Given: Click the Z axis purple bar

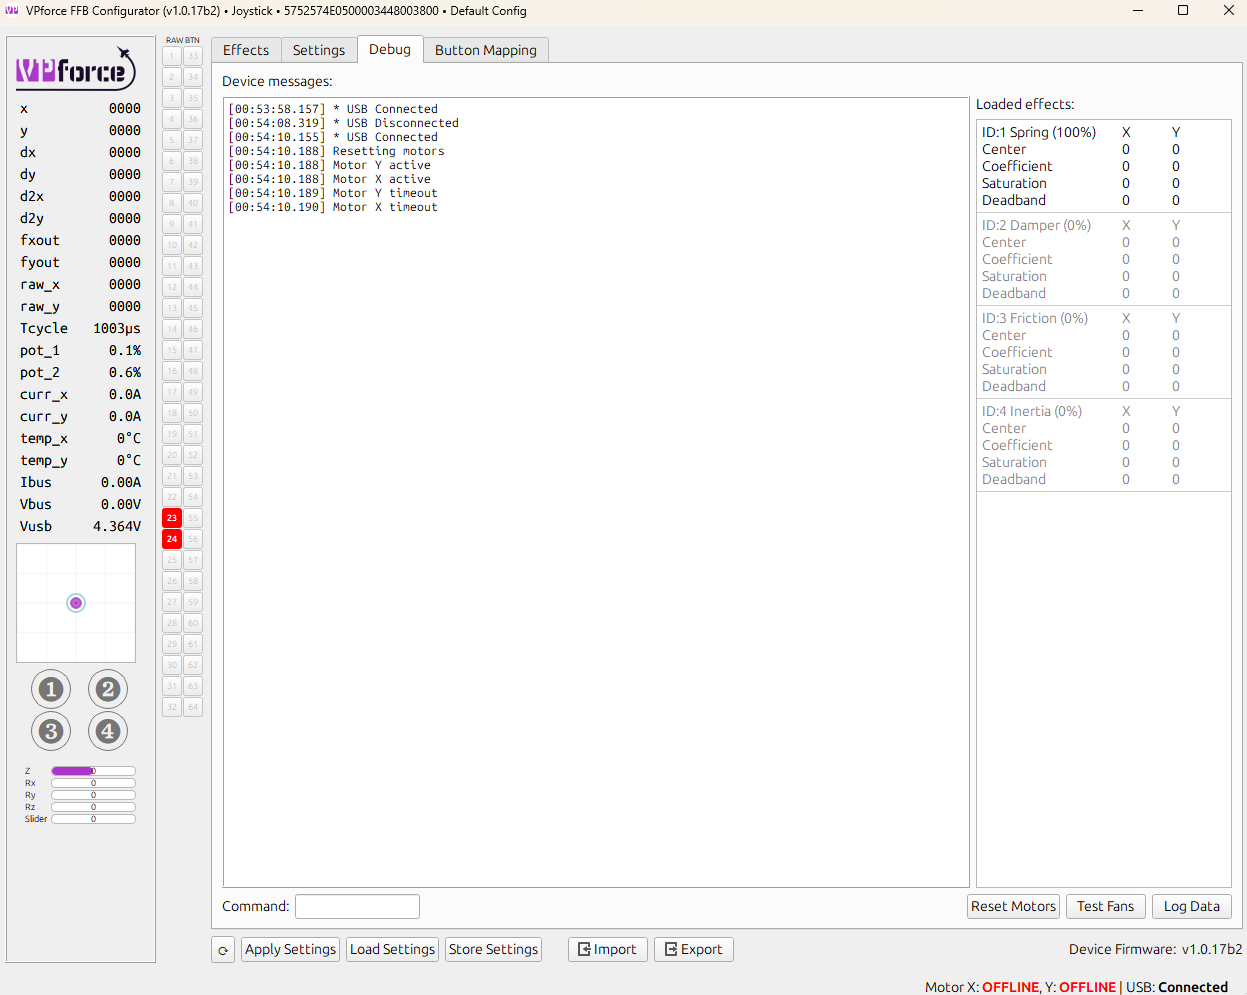Looking at the screenshot, I should tap(93, 771).
